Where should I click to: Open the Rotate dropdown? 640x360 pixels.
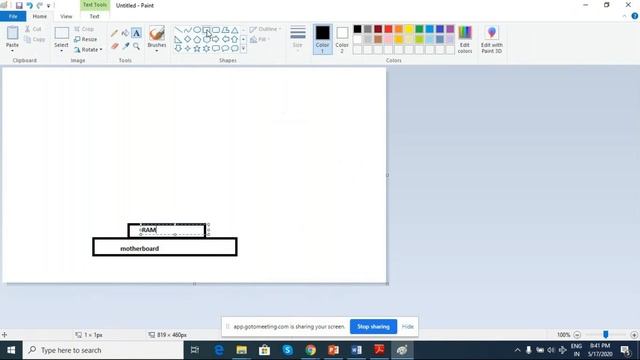tap(88, 49)
